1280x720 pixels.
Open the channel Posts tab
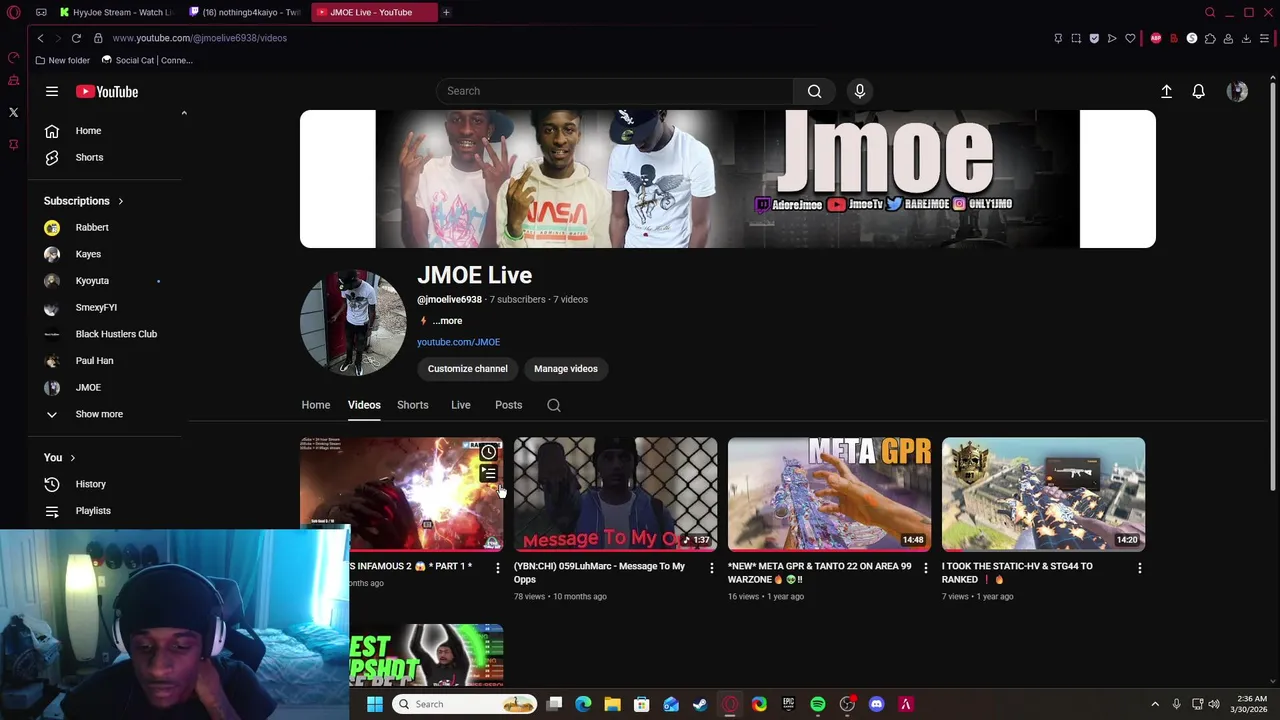(509, 405)
